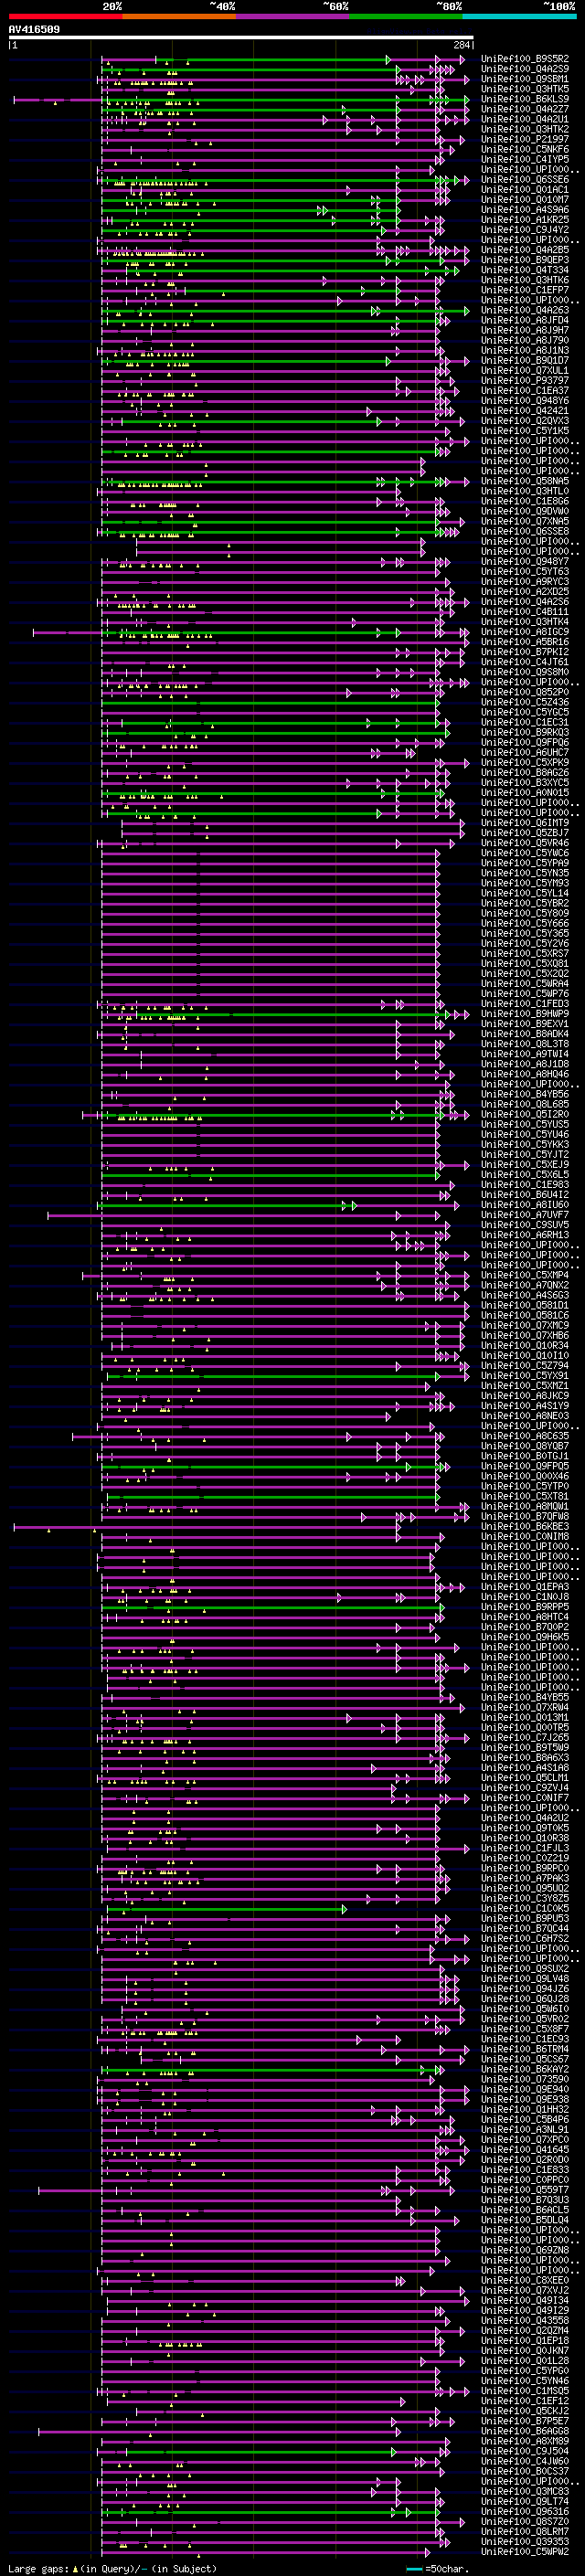
Task: Select the UniRef100_C5YX91 label
Action: coord(524,1376)
